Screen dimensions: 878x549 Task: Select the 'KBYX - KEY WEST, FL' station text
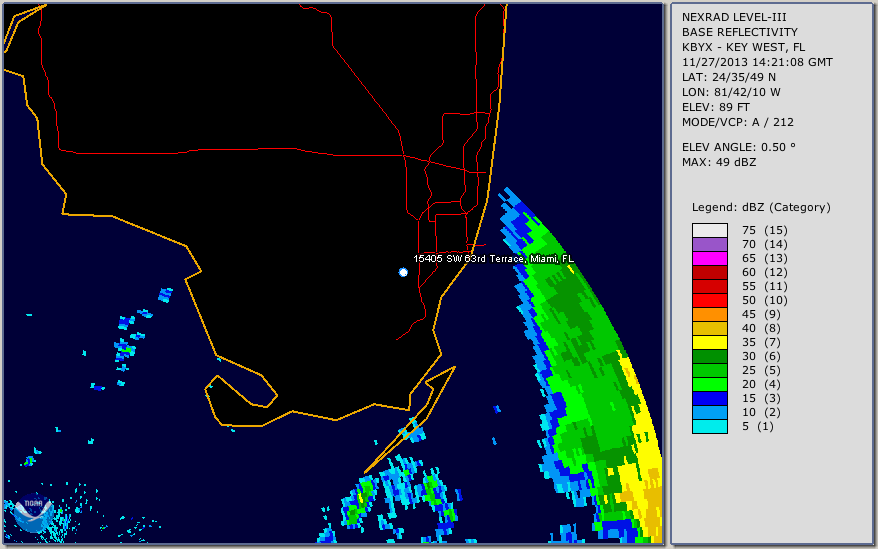(743, 47)
